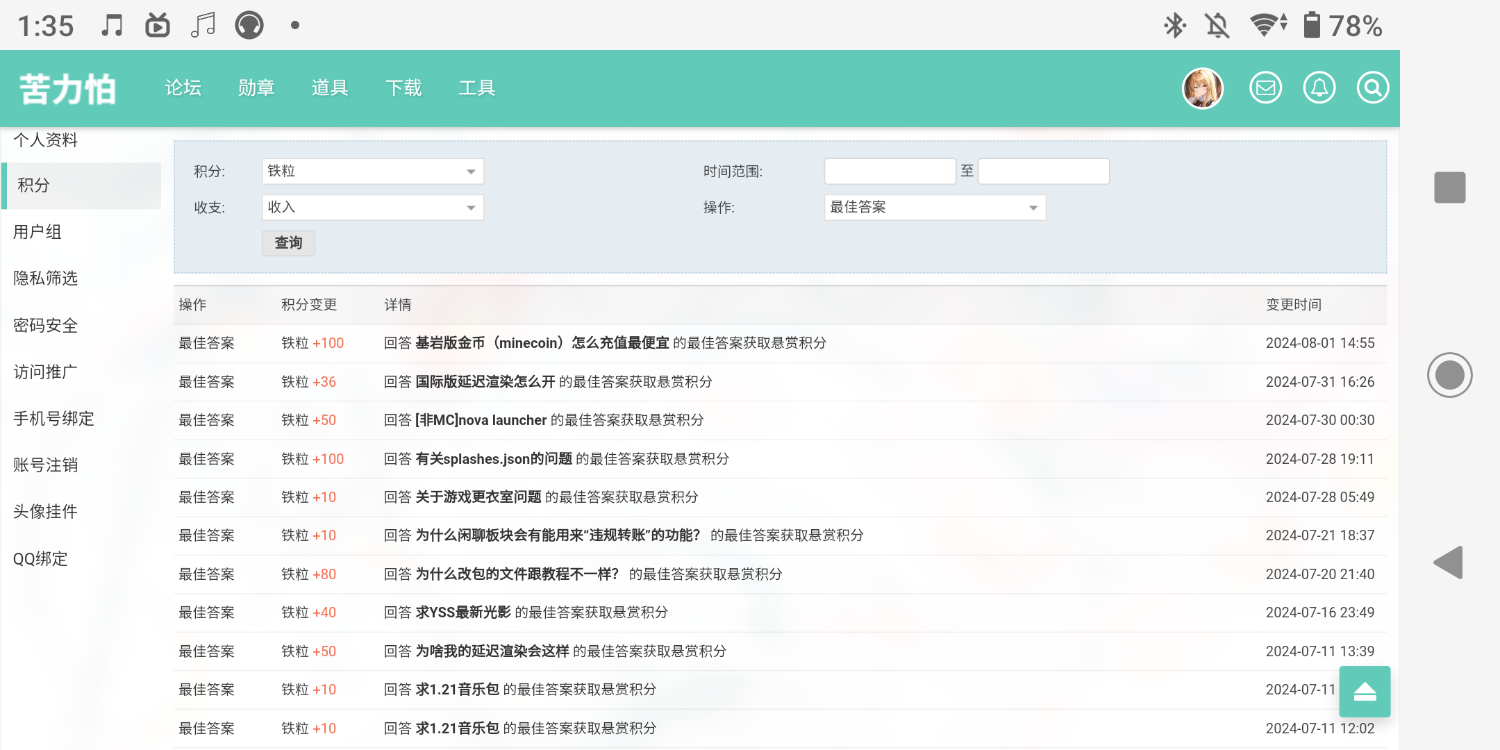Select 账号注销 in the sidebar
1500x750 pixels.
tap(45, 465)
